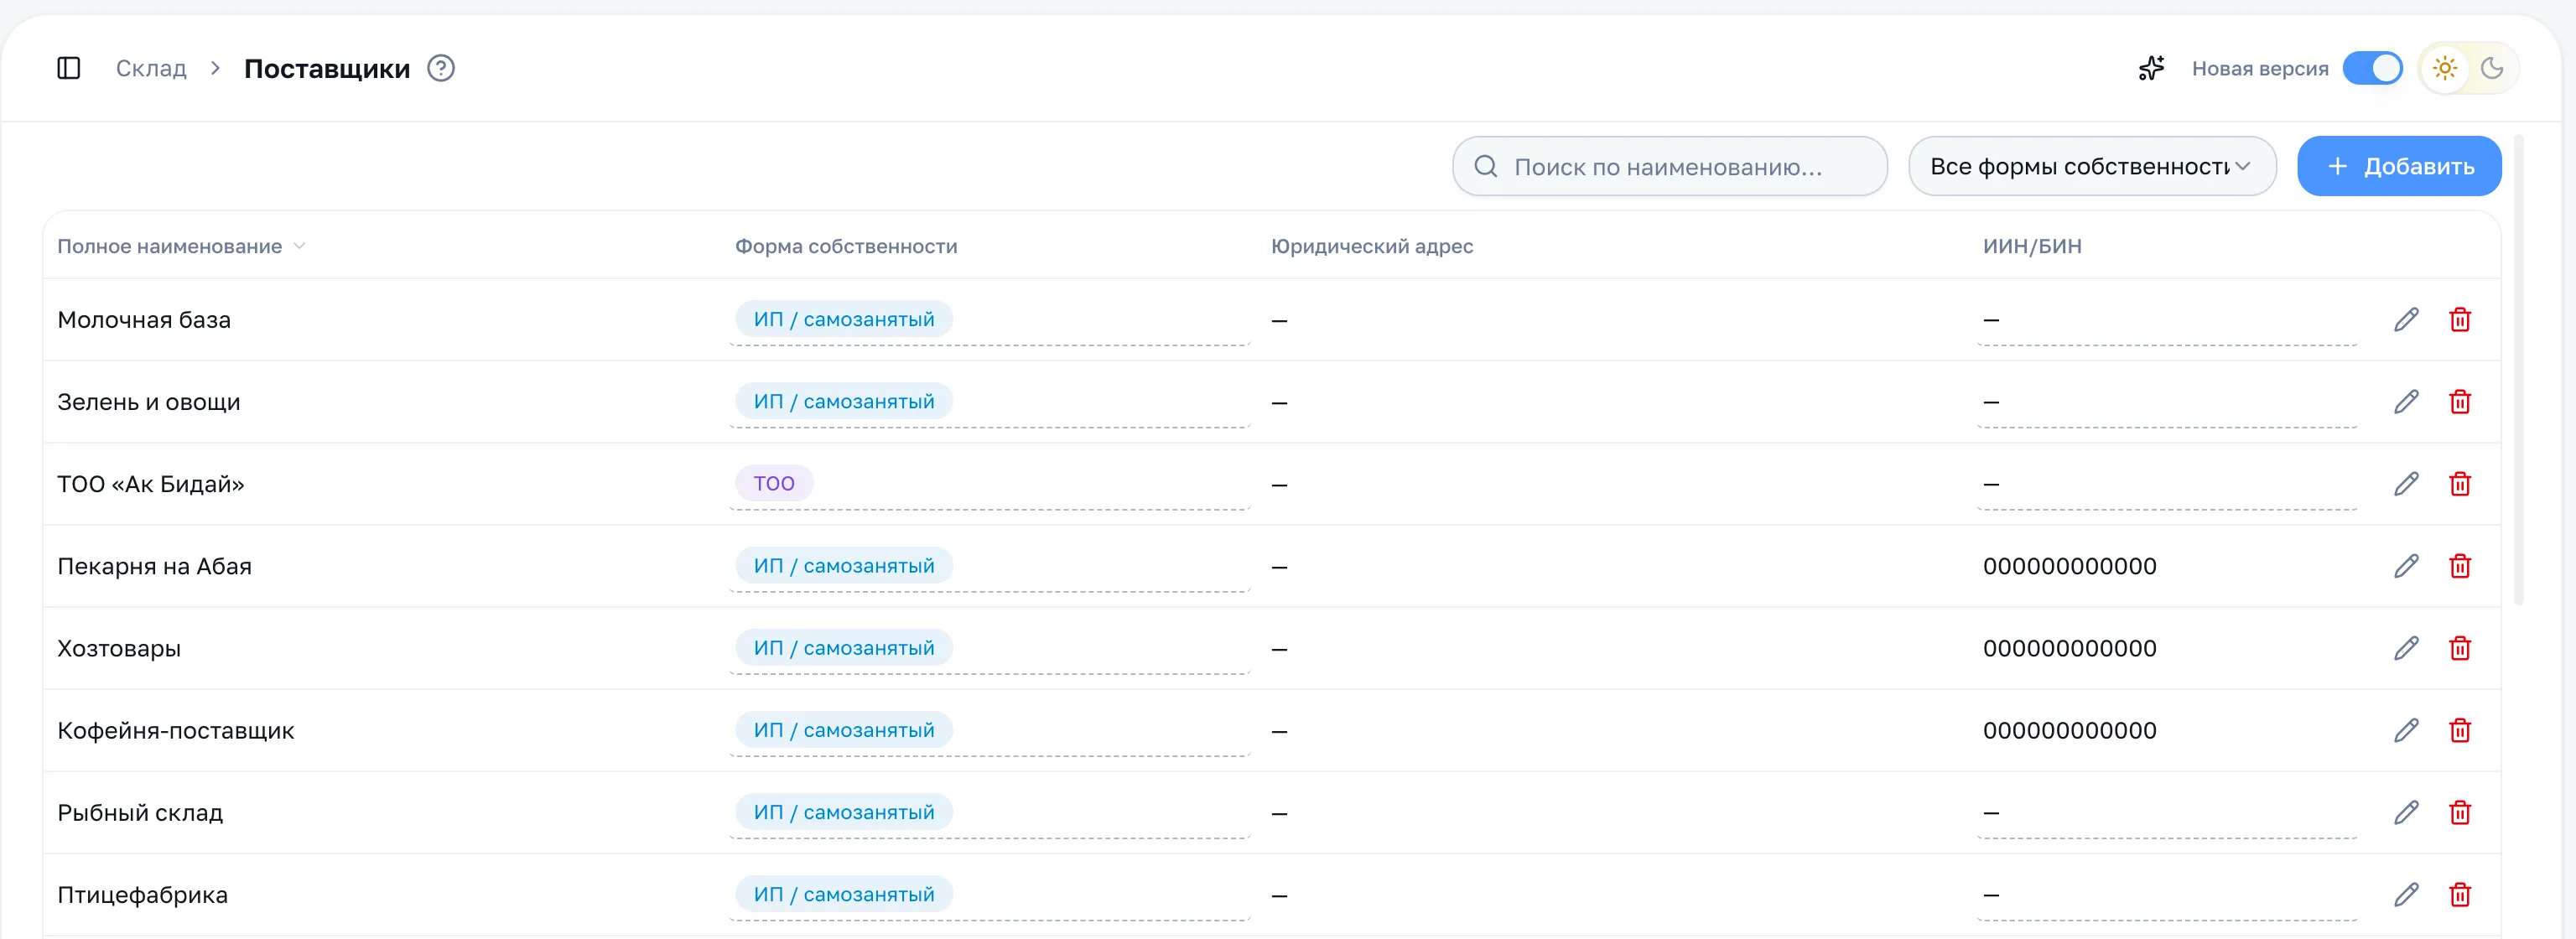Sort by Полное наименование column
2576x939 pixels.
coord(180,246)
